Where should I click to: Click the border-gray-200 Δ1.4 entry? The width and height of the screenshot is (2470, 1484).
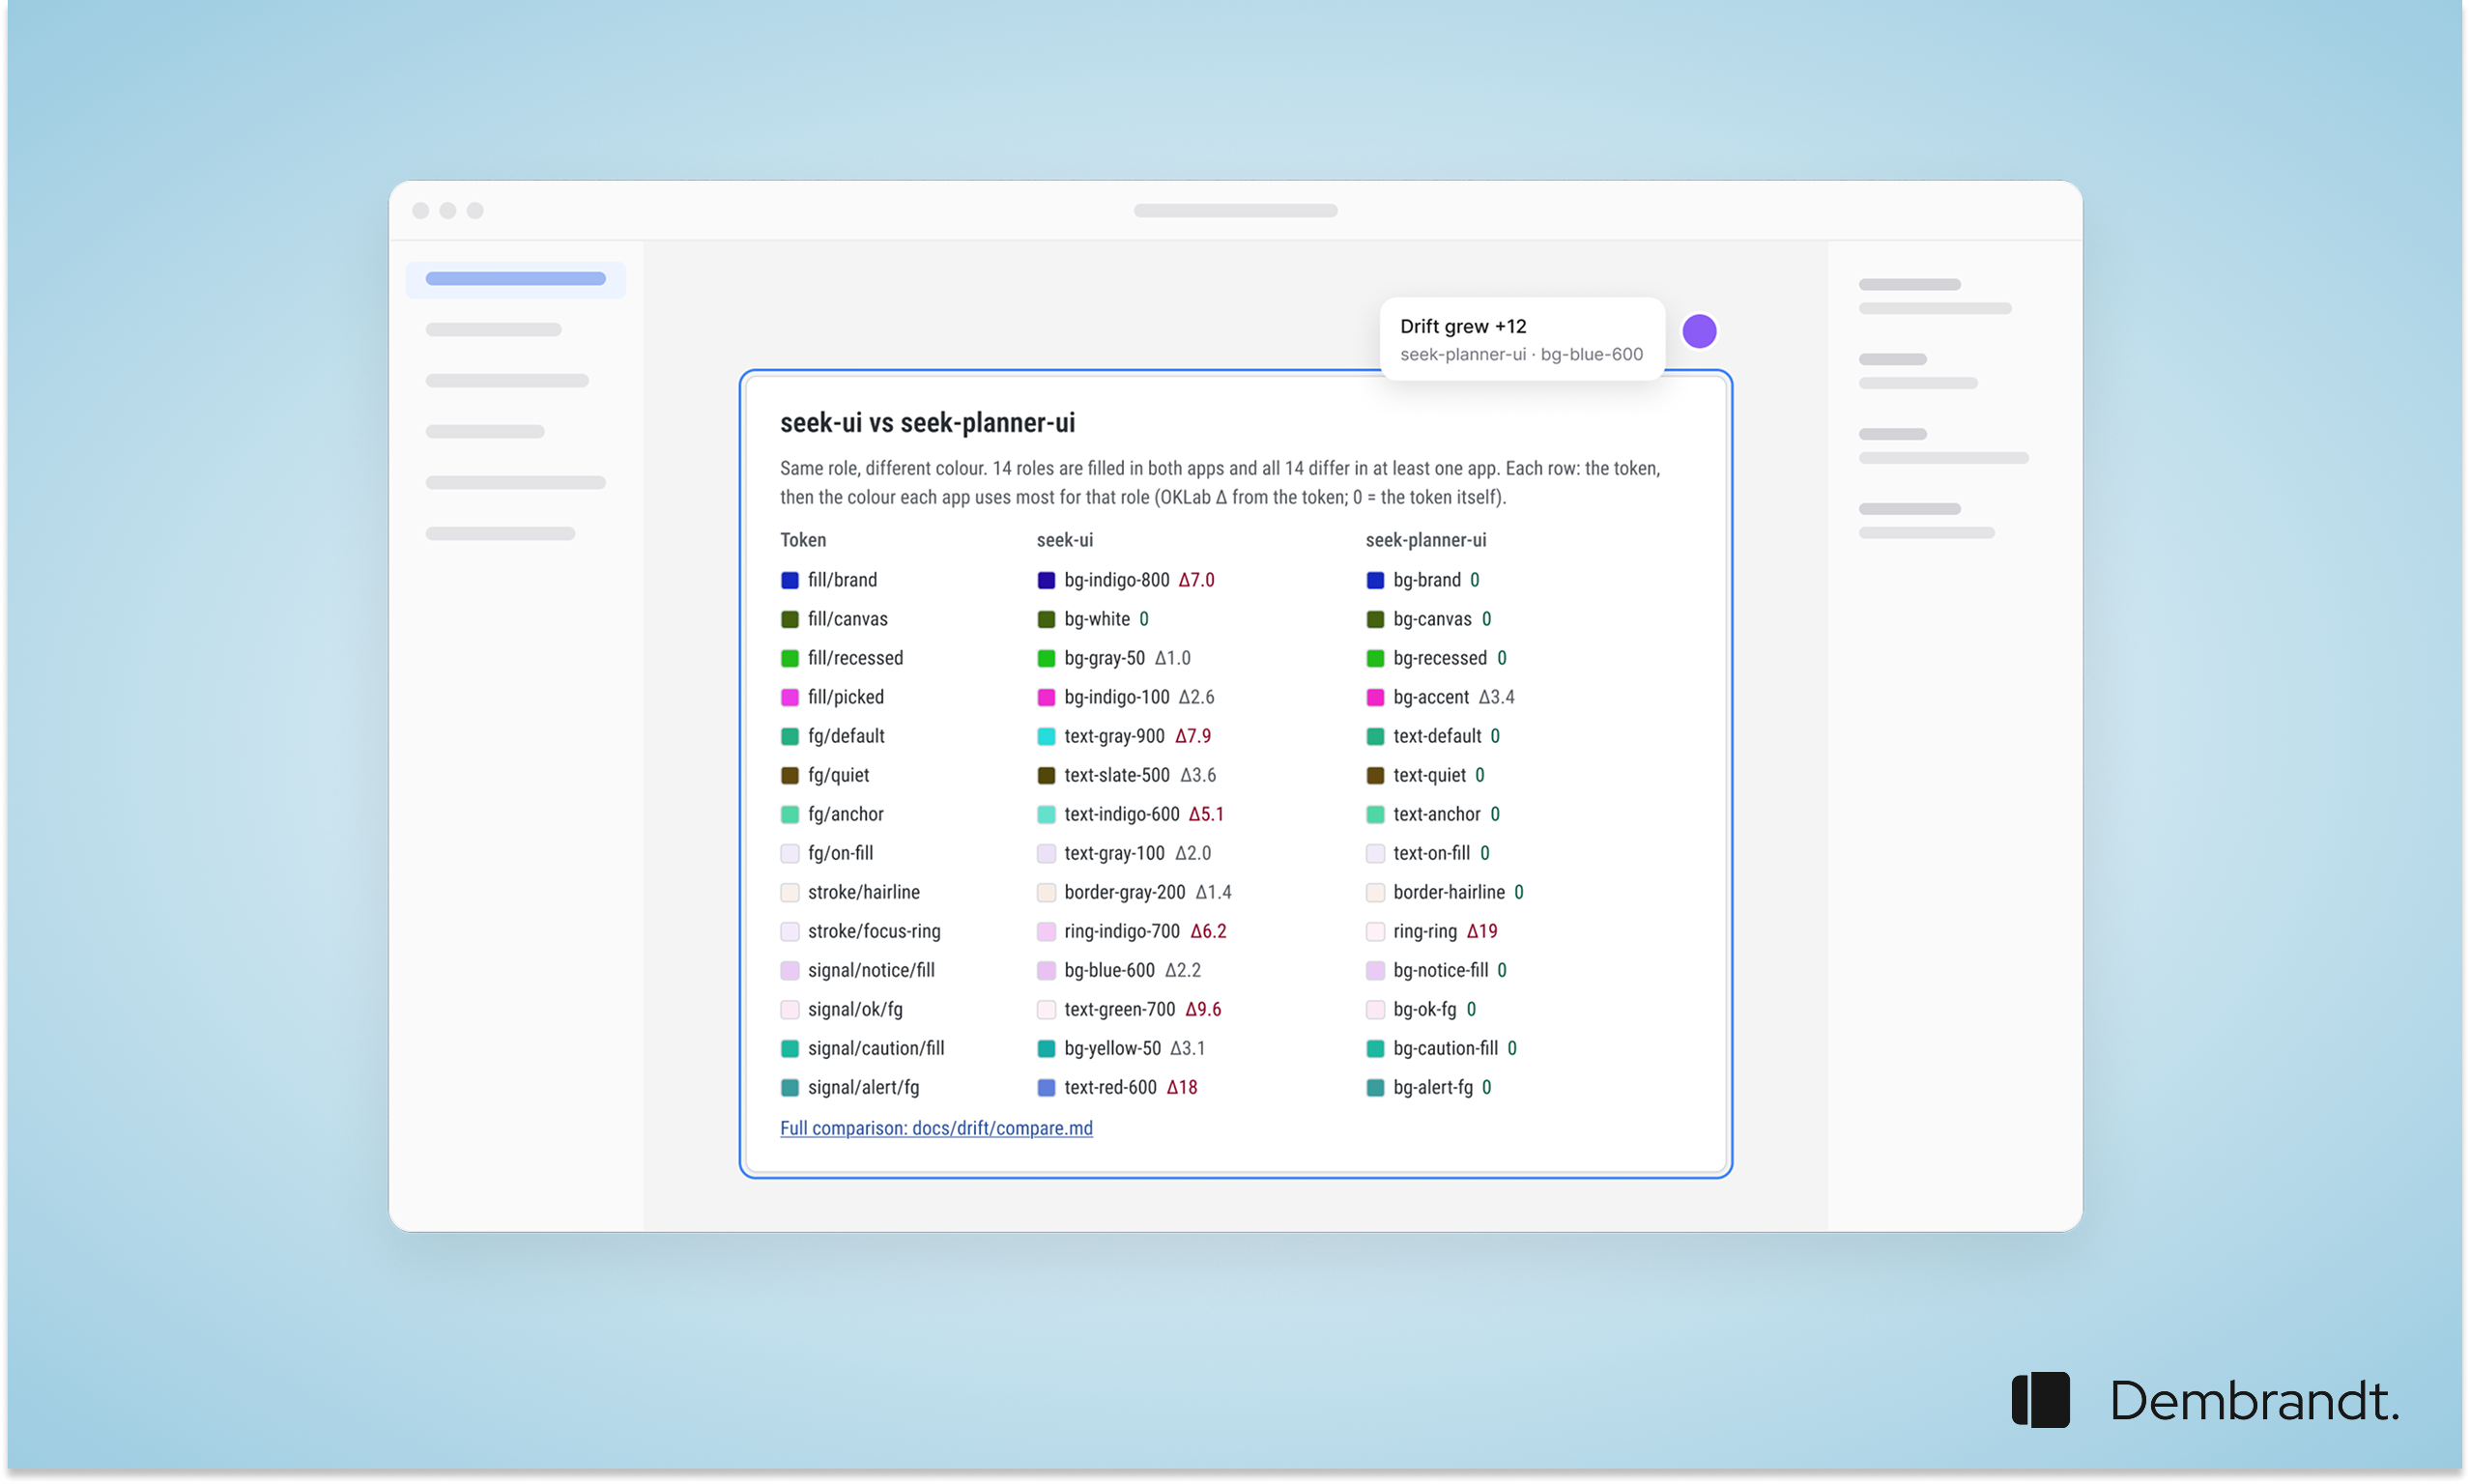[1148, 892]
